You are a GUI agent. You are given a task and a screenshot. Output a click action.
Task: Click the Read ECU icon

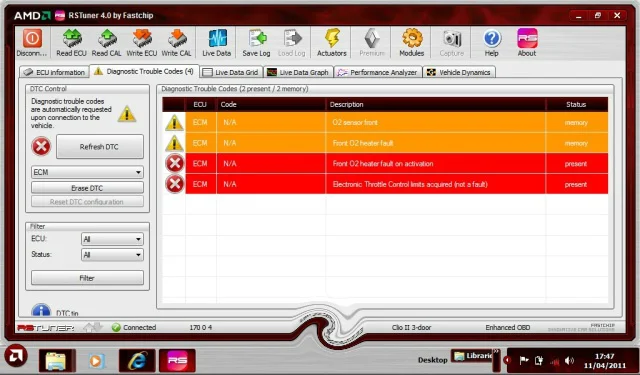click(x=72, y=39)
